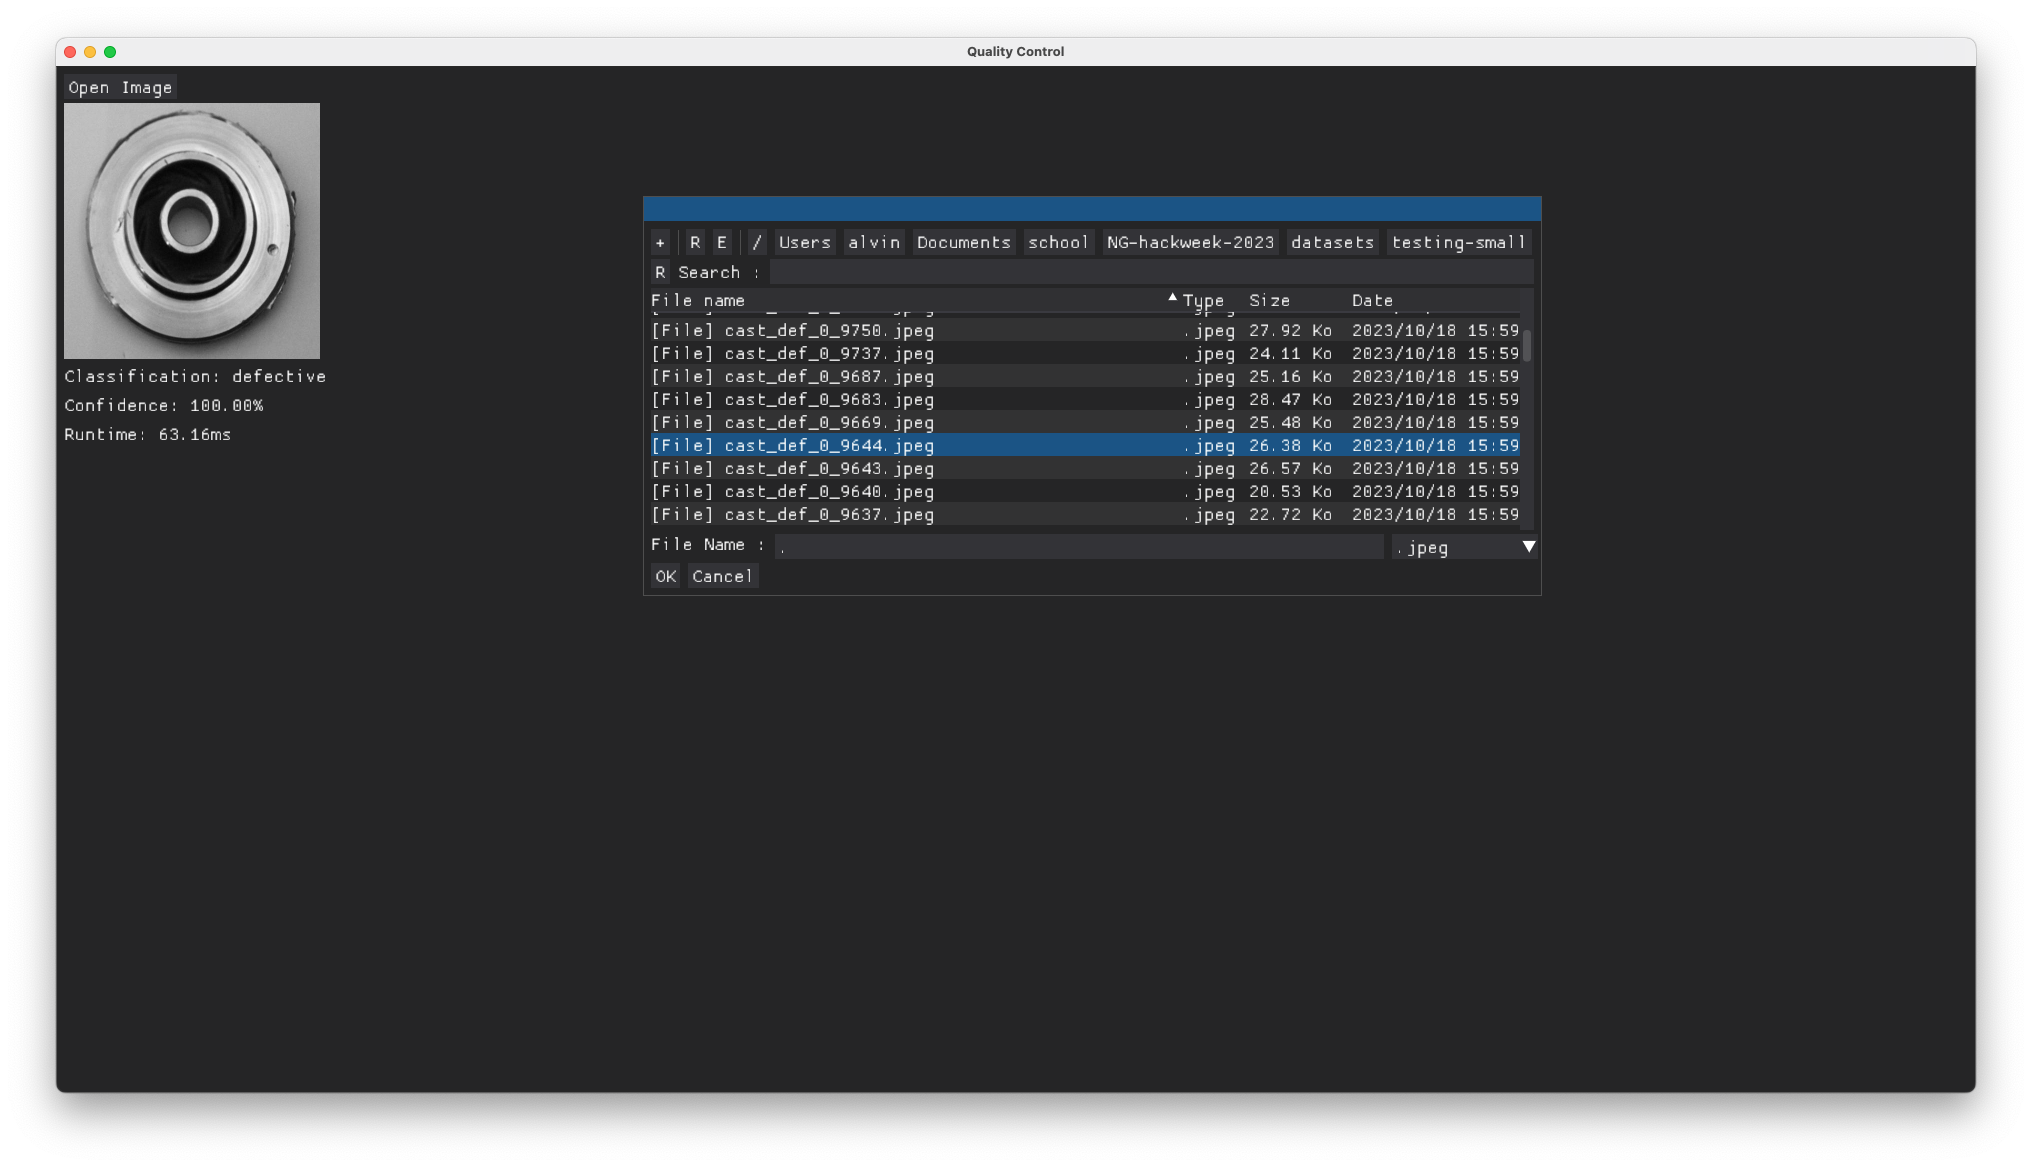This screenshot has height=1167, width=2032.
Task: Click the E edit path button
Action: pos(721,243)
